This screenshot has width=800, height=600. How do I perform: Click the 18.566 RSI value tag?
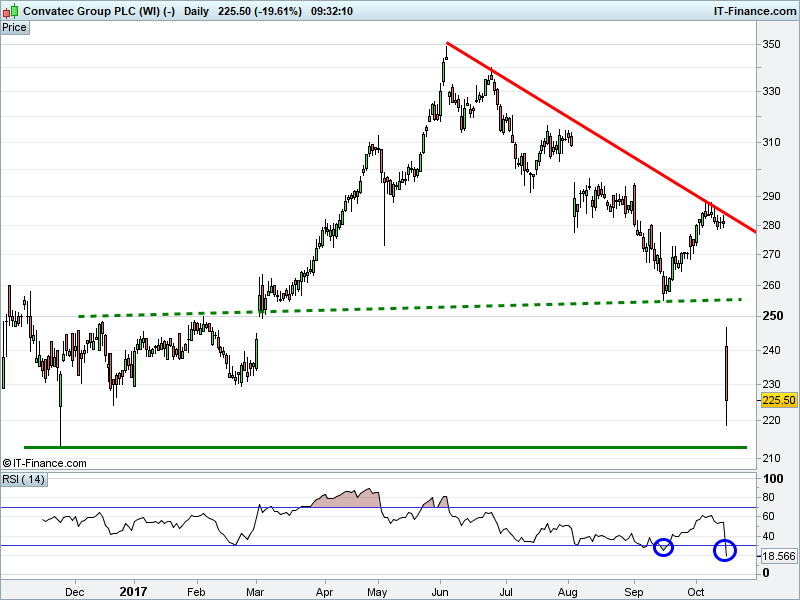[x=779, y=556]
